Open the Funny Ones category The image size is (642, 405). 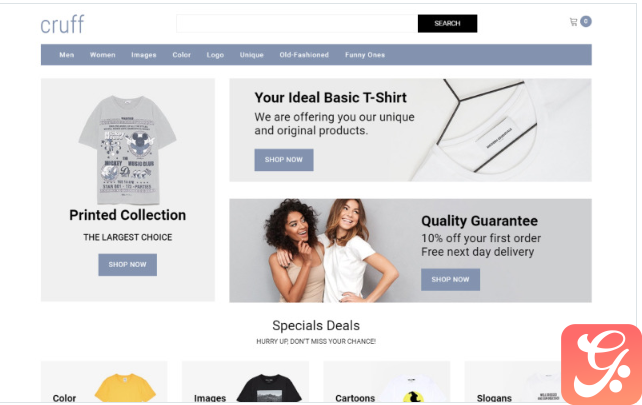(365, 55)
